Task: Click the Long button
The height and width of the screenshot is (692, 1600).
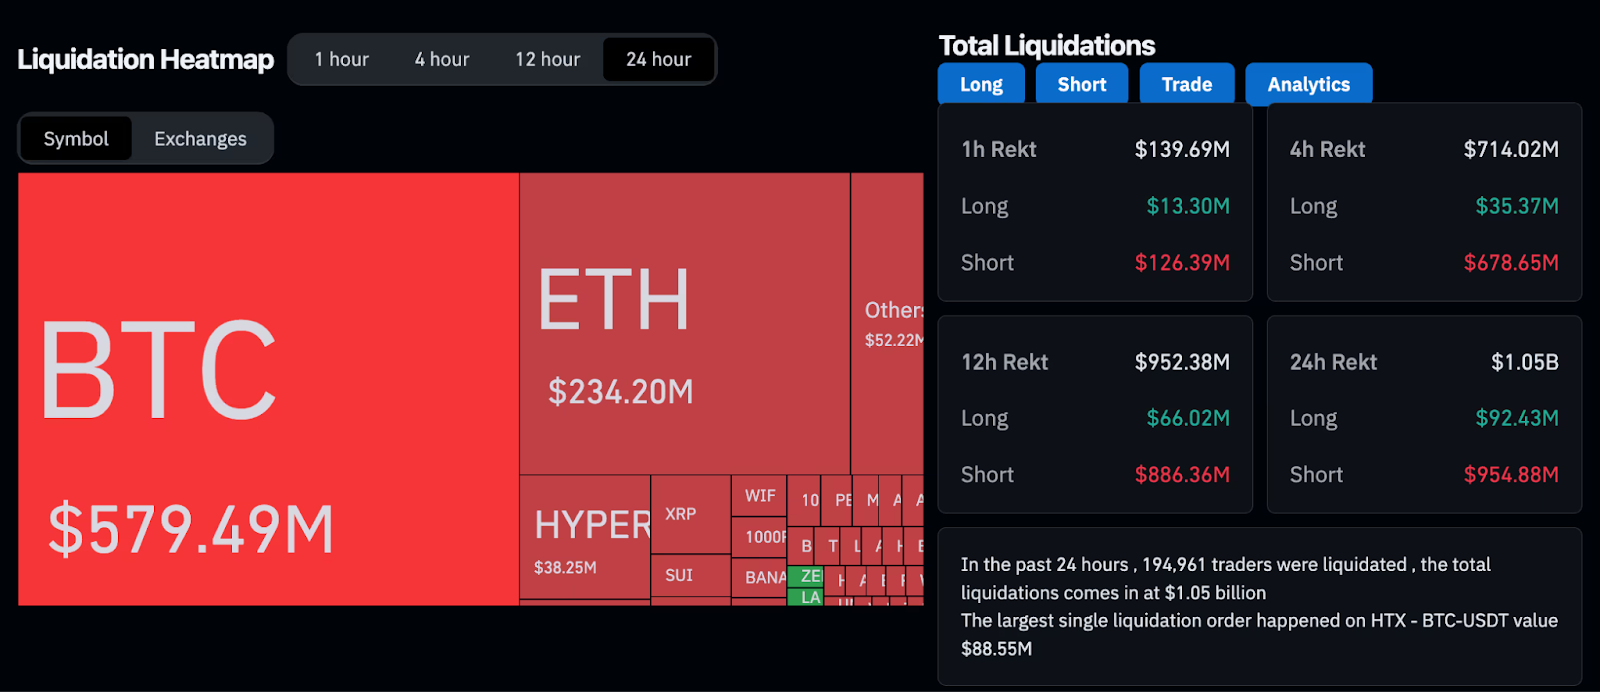Action: click(981, 85)
